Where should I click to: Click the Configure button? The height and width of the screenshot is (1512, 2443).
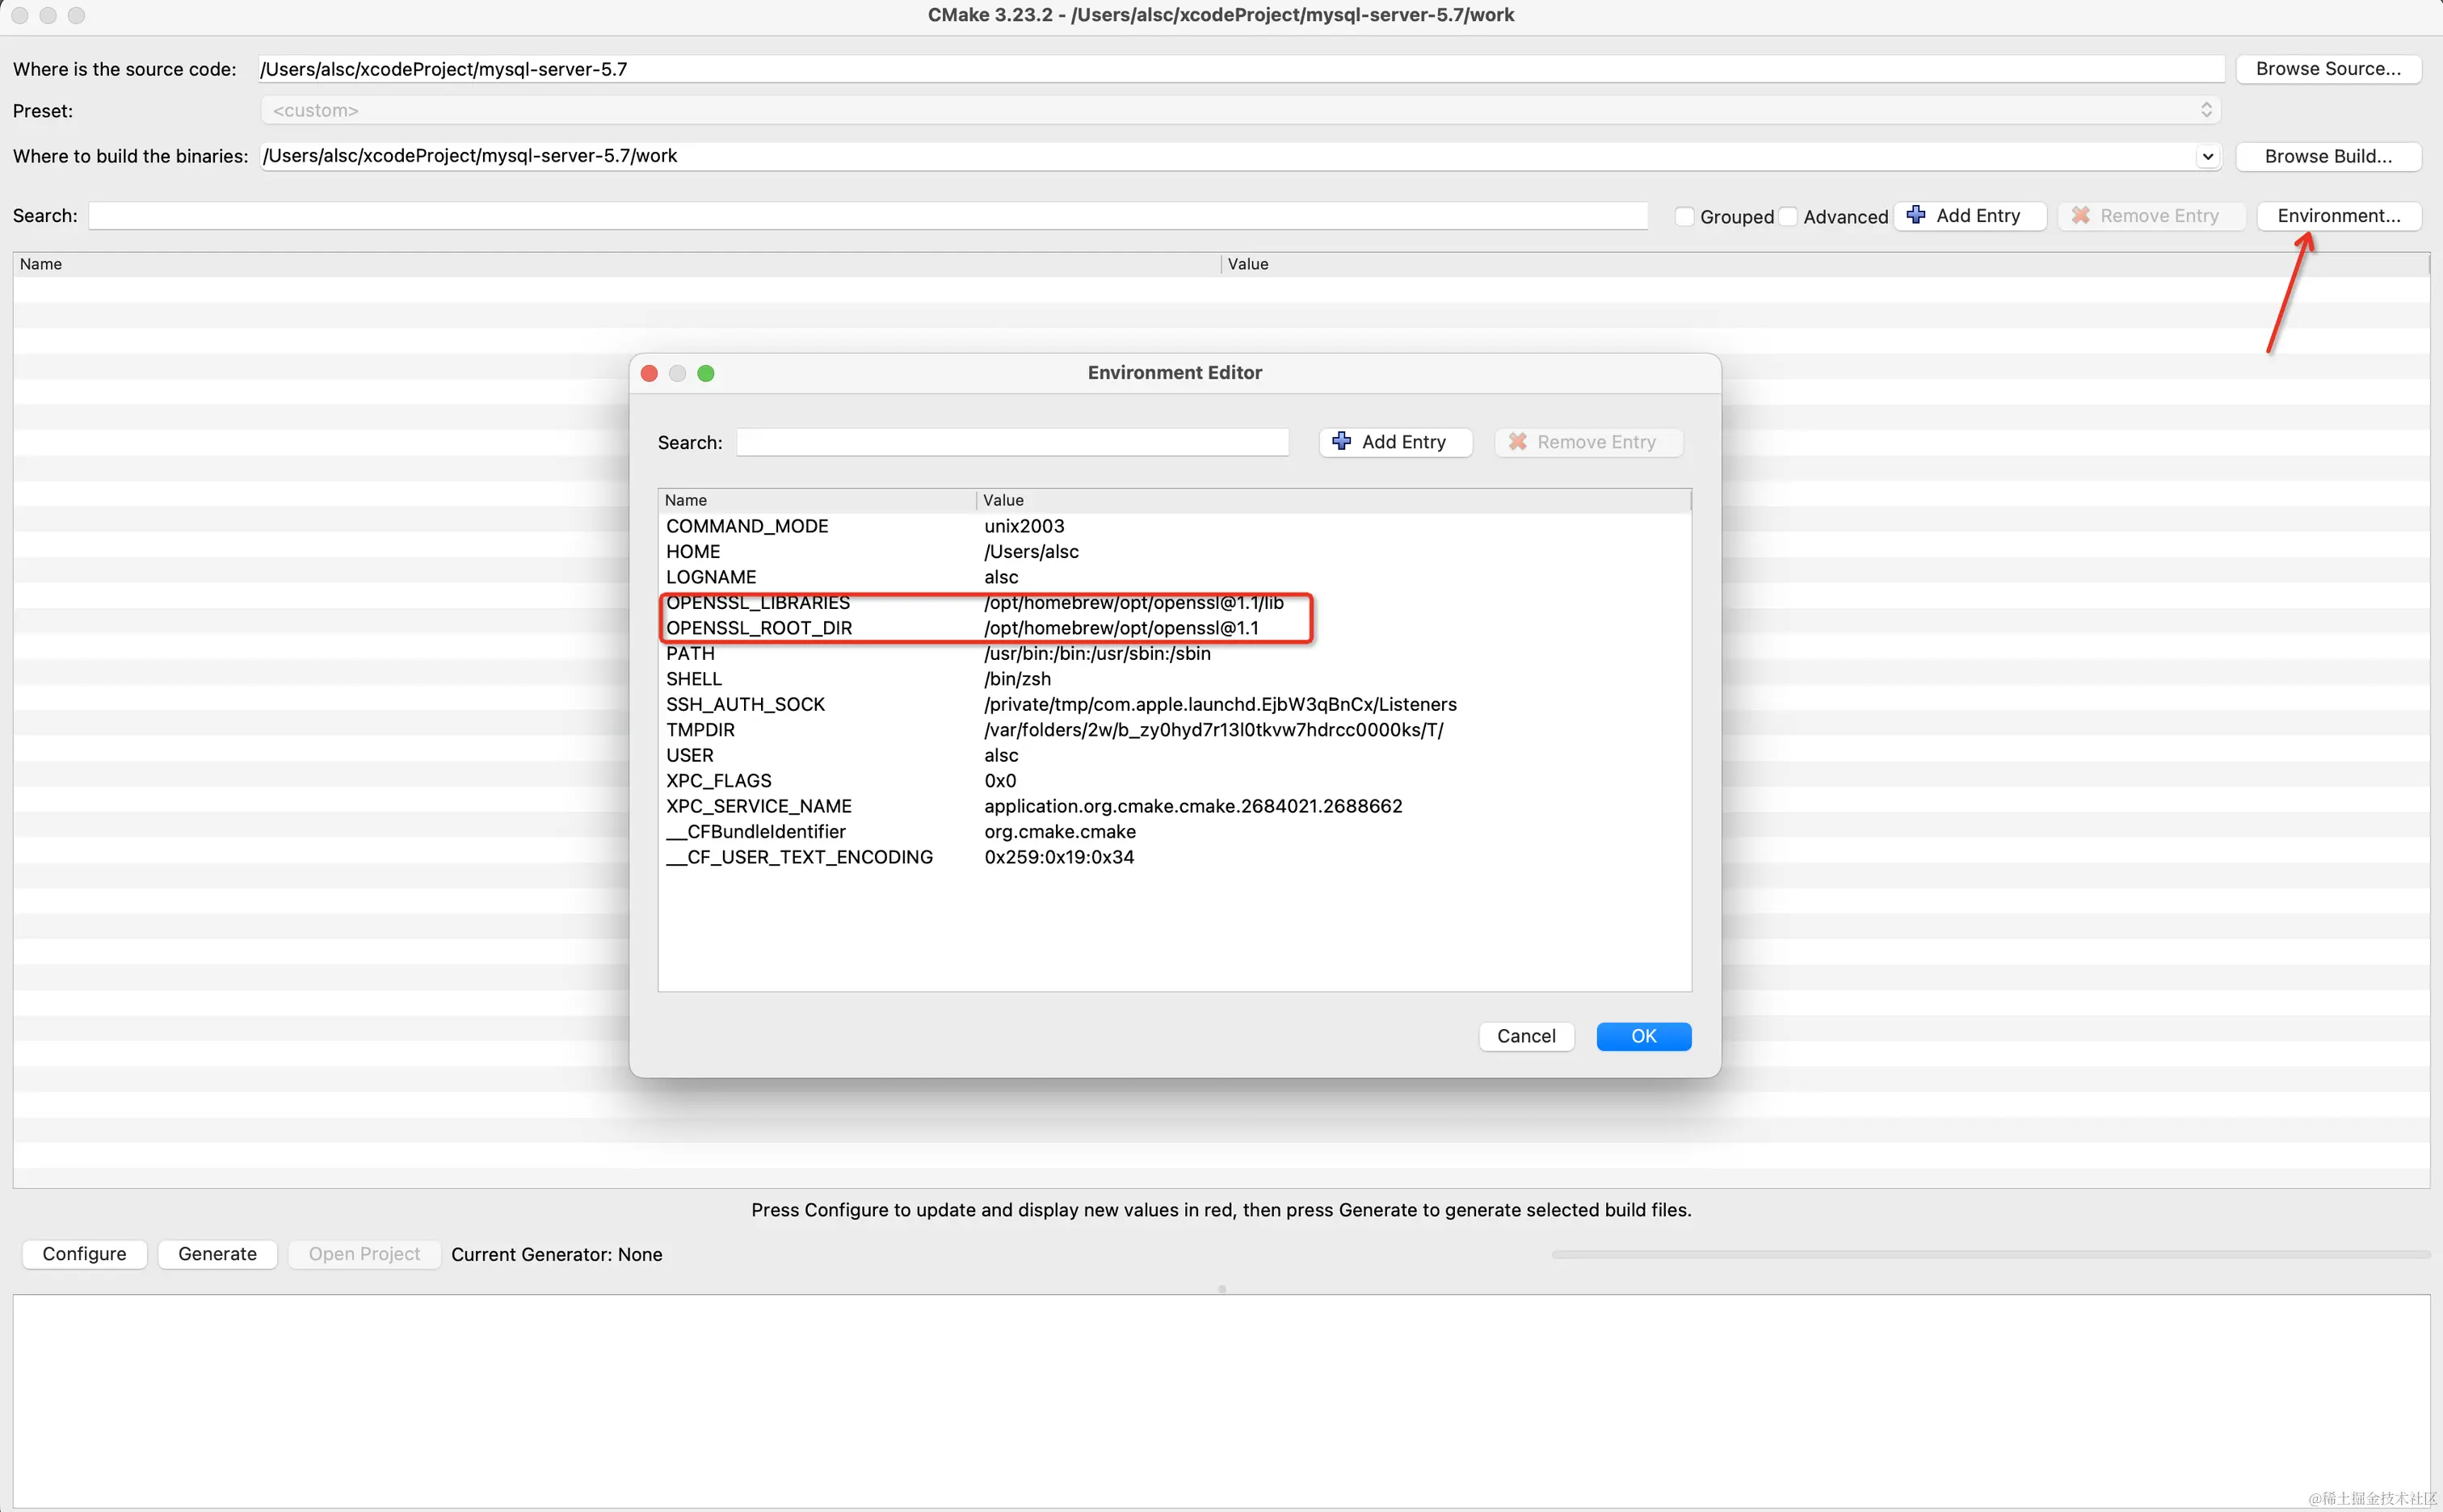pos(84,1254)
